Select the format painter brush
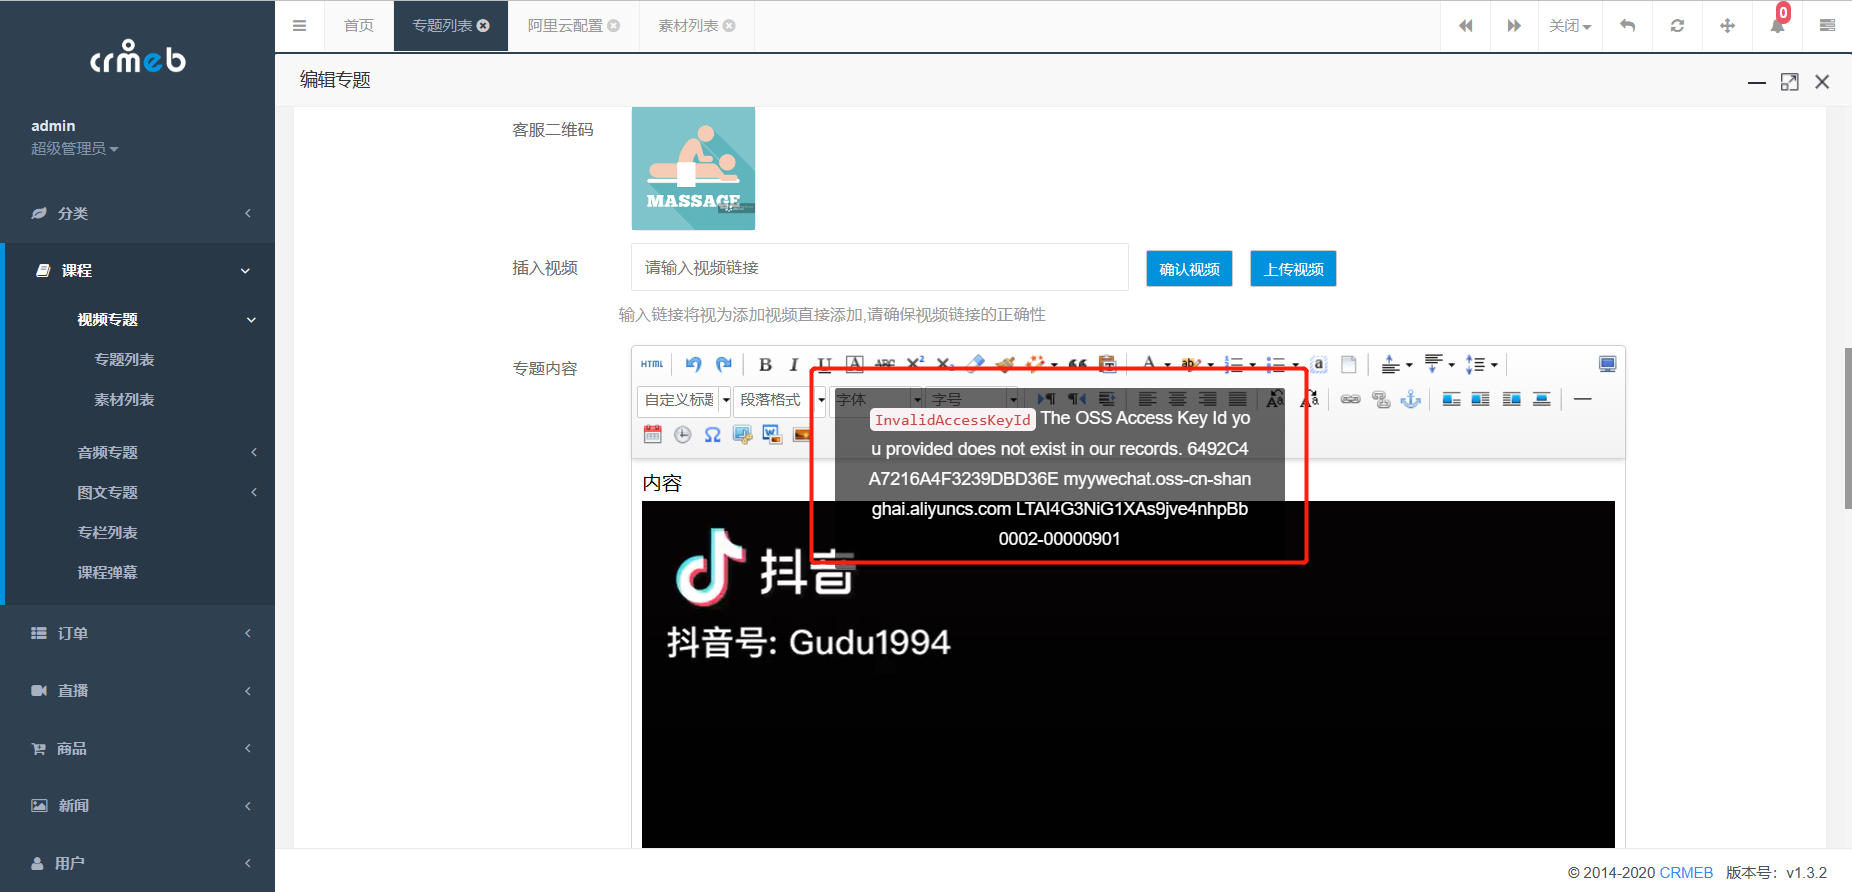 [1005, 364]
